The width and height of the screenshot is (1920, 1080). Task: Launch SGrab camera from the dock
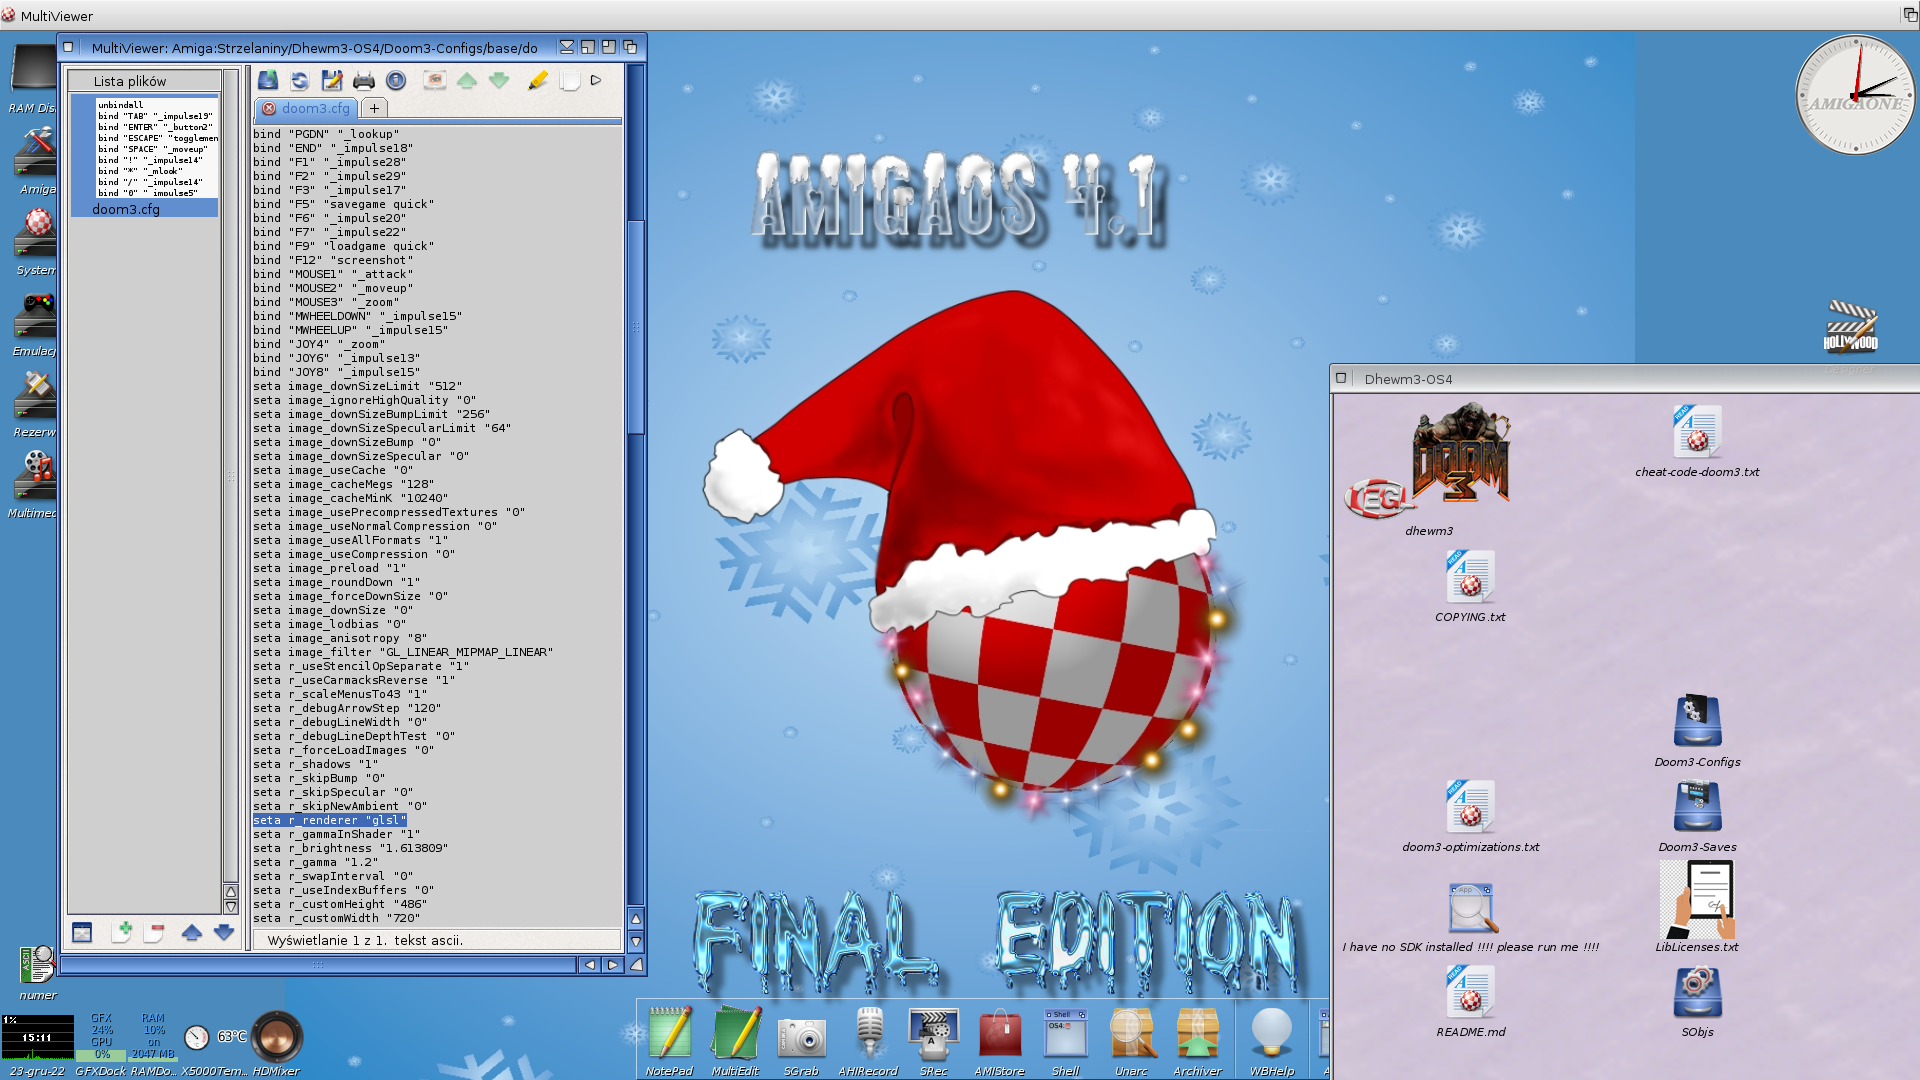[x=801, y=1040]
